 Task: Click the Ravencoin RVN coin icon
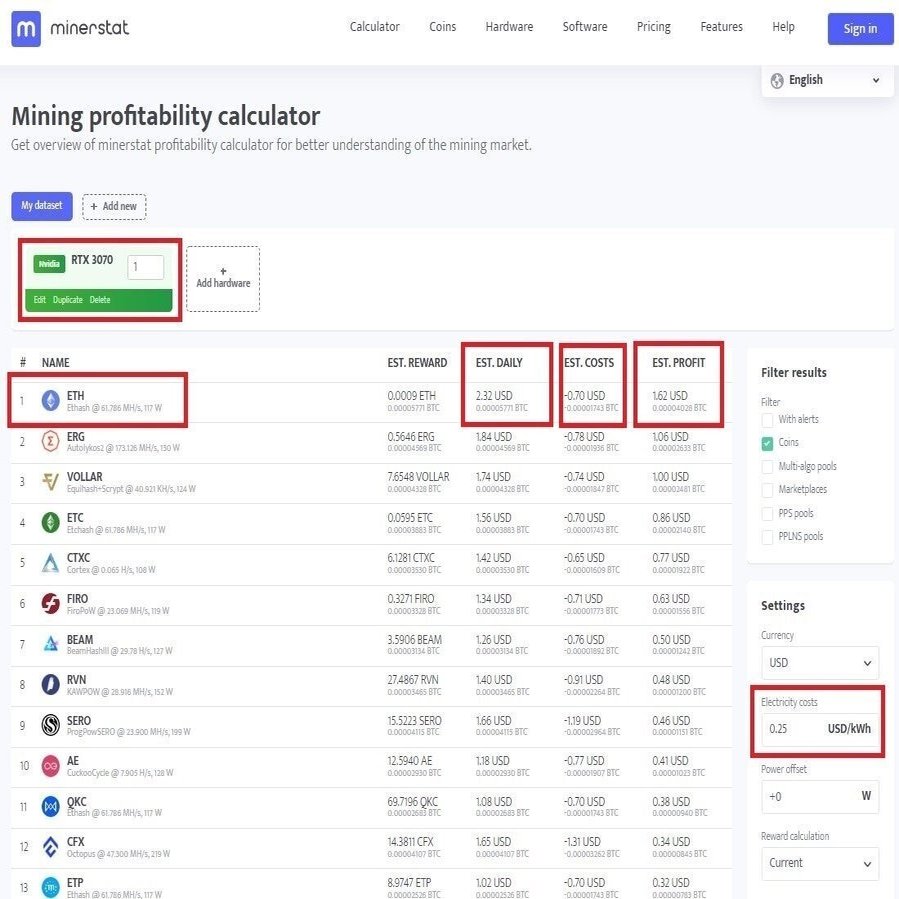click(x=51, y=685)
